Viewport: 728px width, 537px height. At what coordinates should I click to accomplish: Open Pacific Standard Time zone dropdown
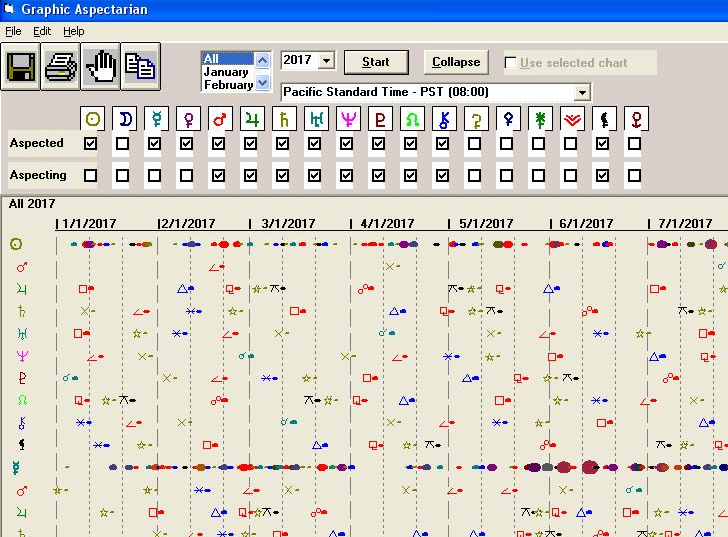[x=582, y=93]
